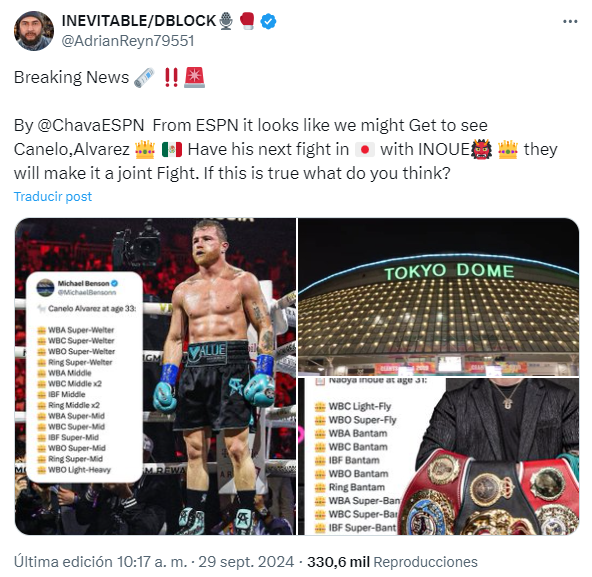Click the red siren emoji
Image resolution: width=592 pixels, height=577 pixels.
click(194, 77)
